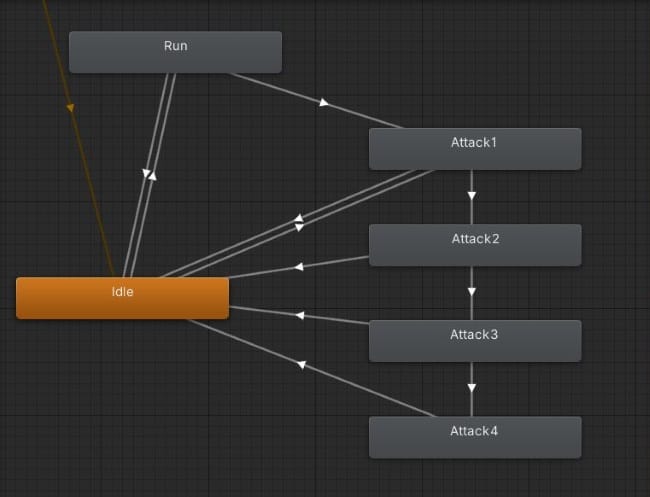The image size is (650, 497).
Task: Select the Attack1 to Idle transition arrow
Action: tap(298, 218)
